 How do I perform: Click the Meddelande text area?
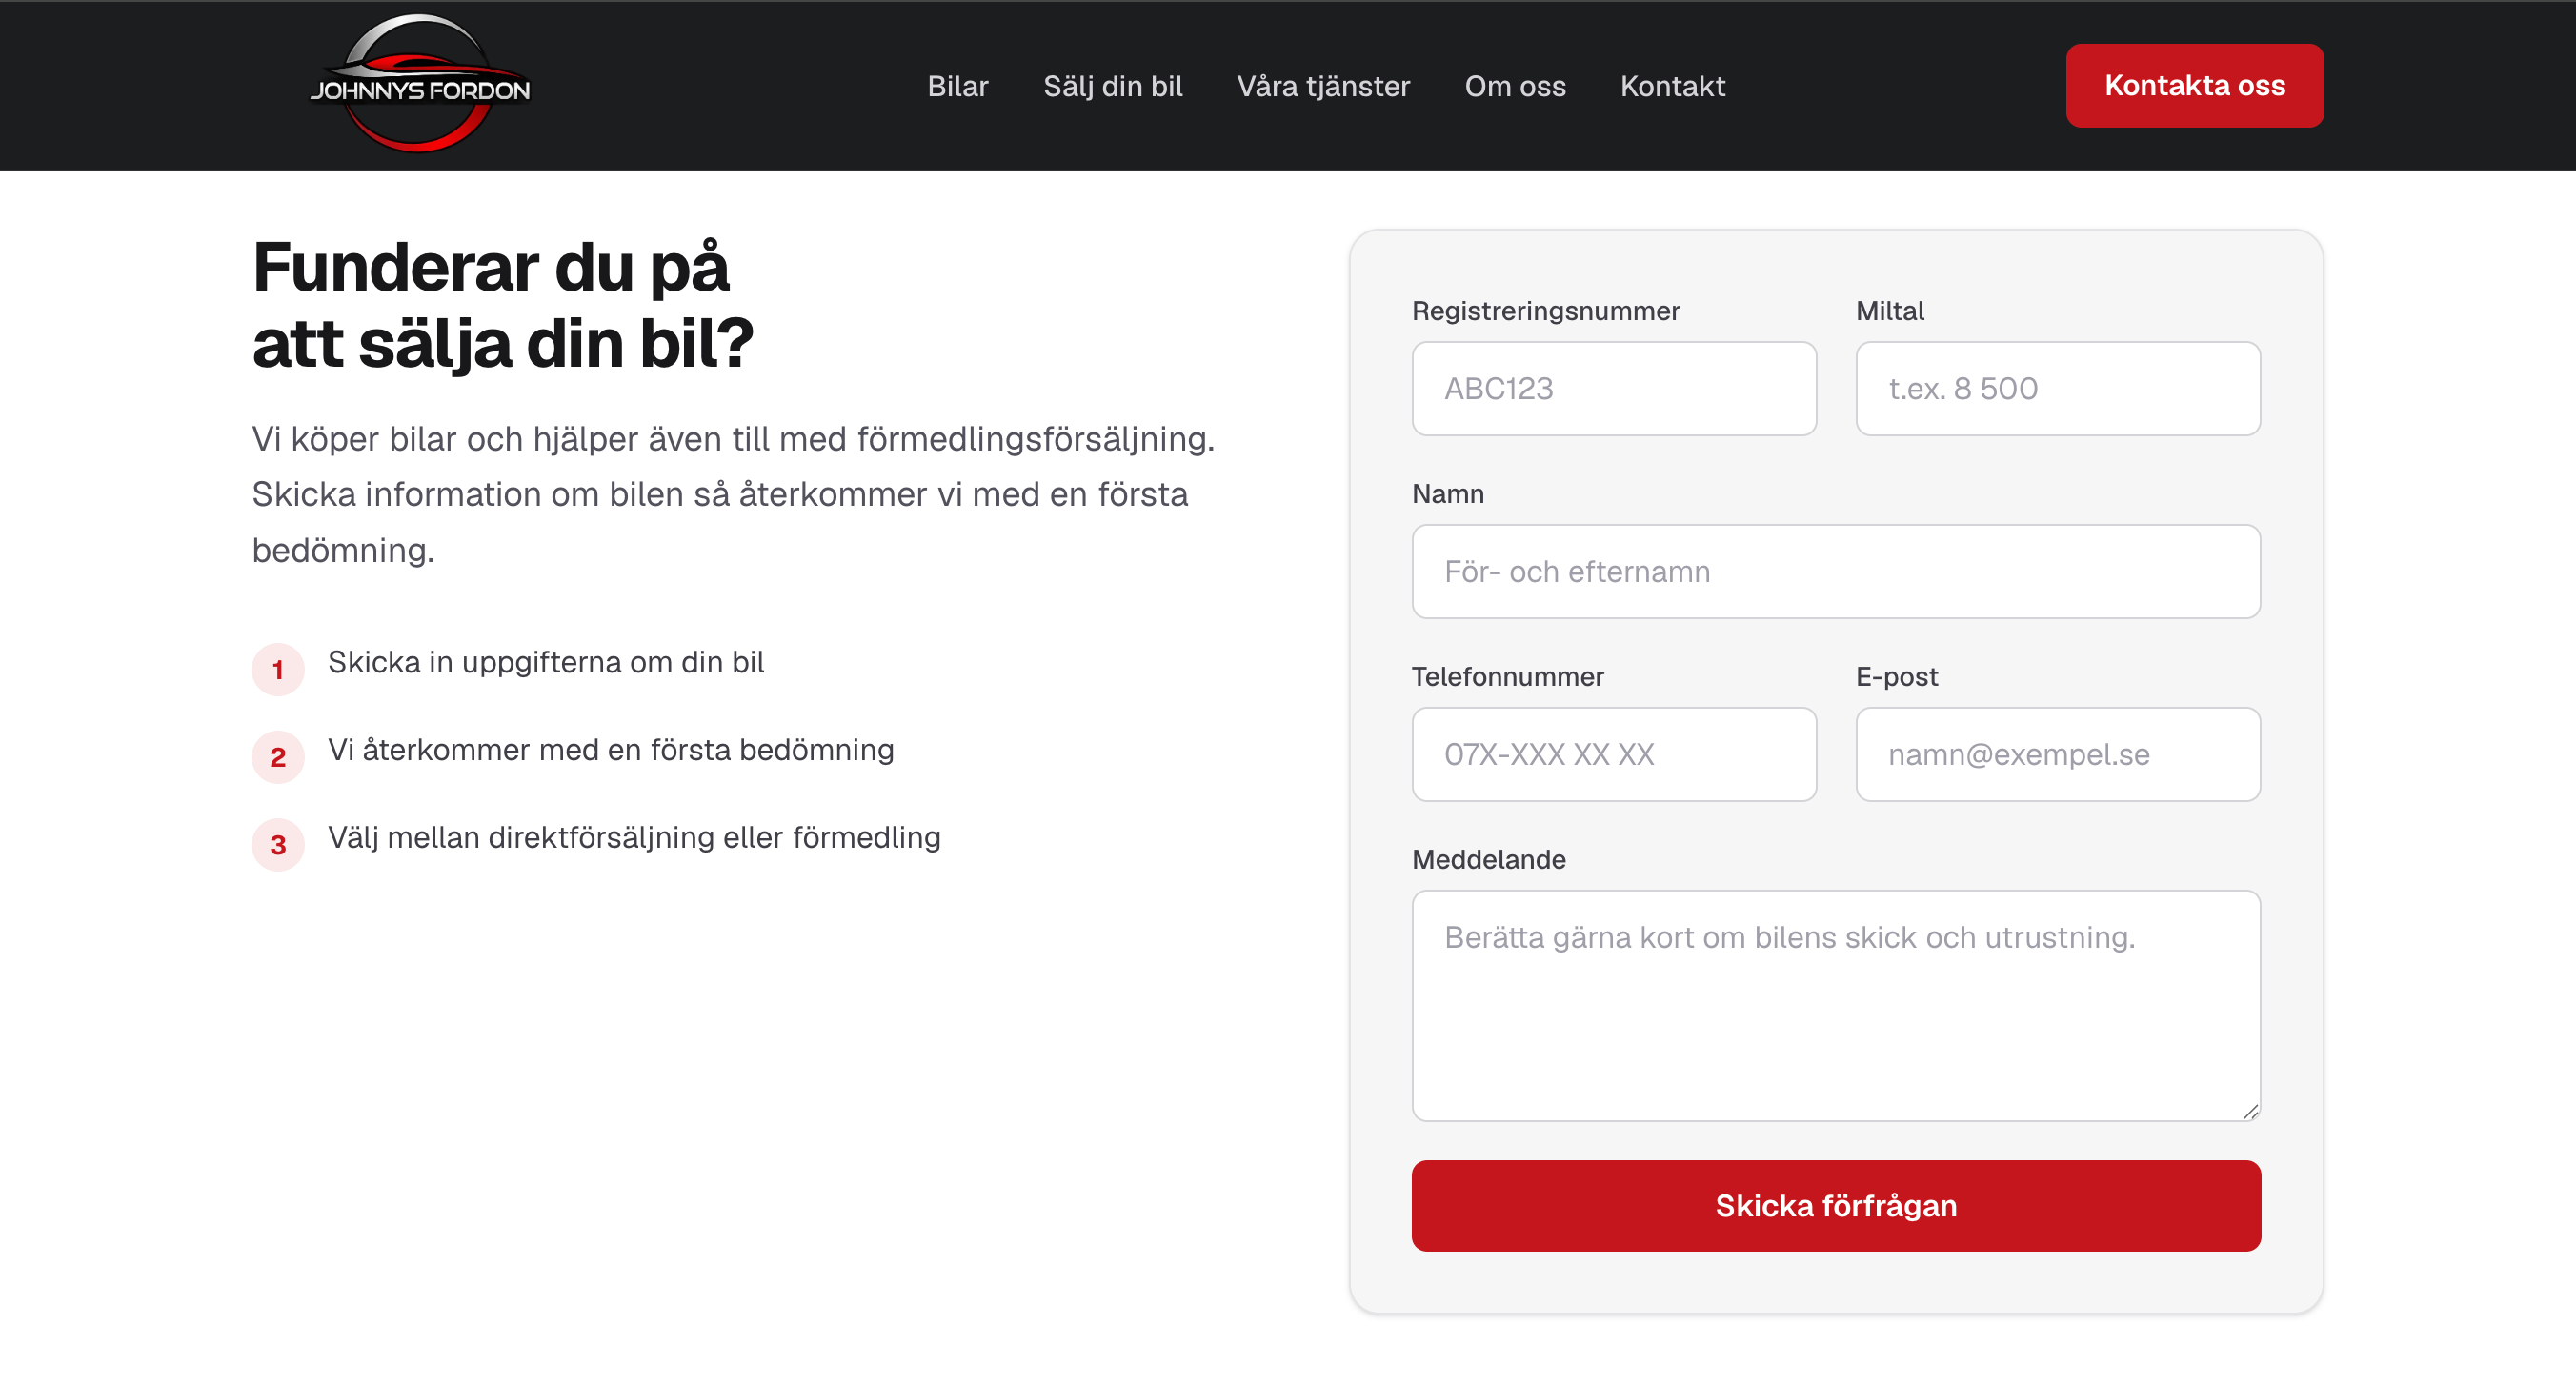(x=1835, y=1005)
